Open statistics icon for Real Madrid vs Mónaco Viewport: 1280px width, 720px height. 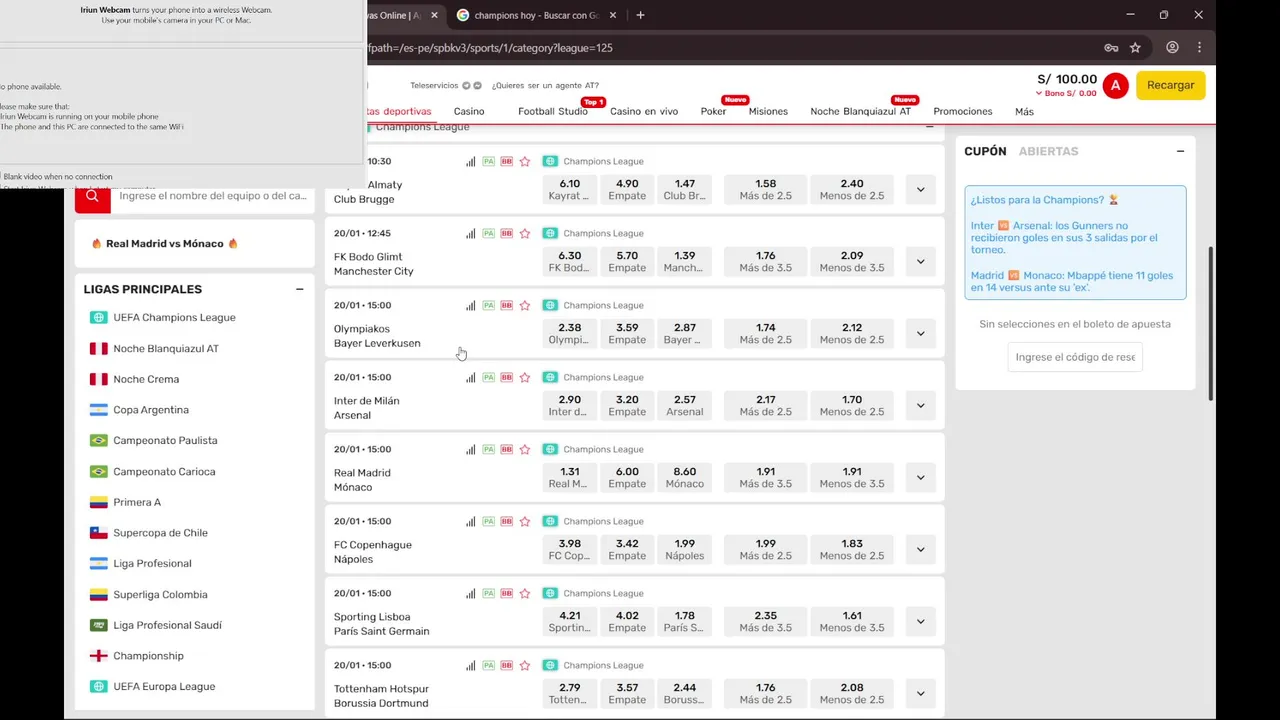(x=470, y=450)
